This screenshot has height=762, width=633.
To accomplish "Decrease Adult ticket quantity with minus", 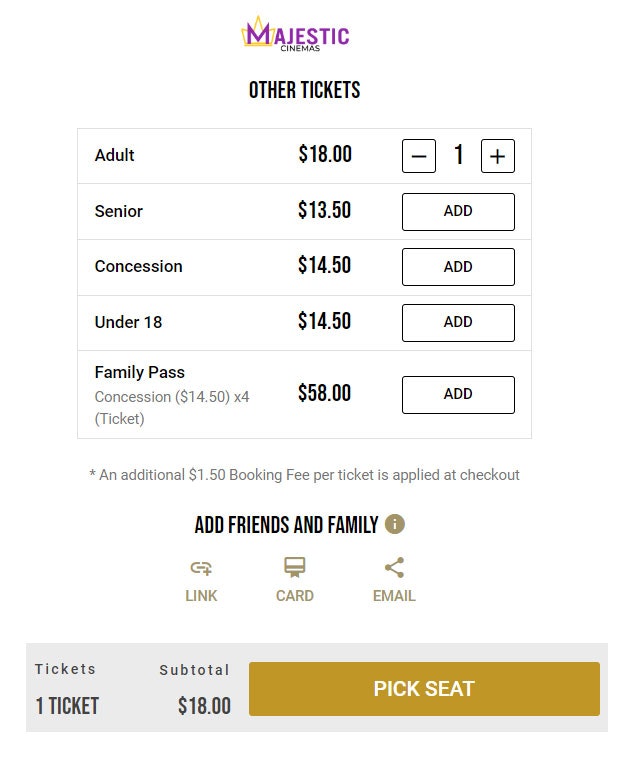I will [419, 156].
